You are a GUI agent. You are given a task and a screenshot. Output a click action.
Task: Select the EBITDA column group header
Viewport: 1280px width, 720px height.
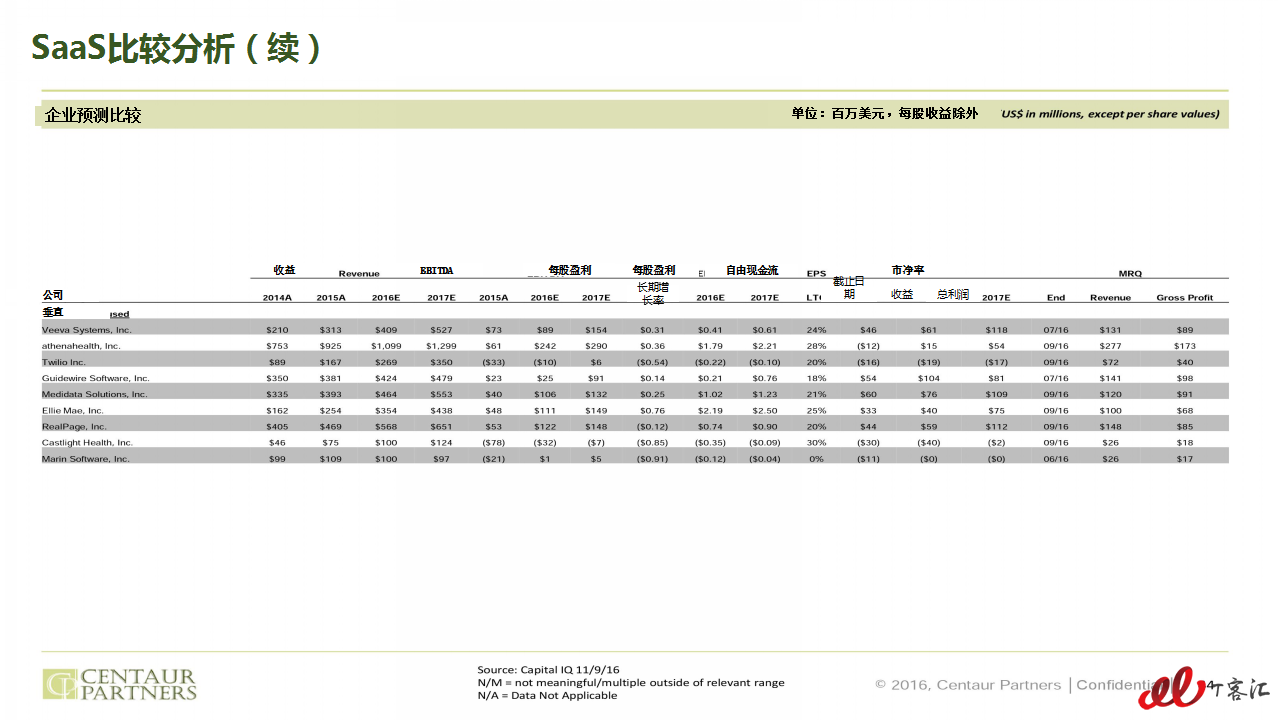(437, 270)
